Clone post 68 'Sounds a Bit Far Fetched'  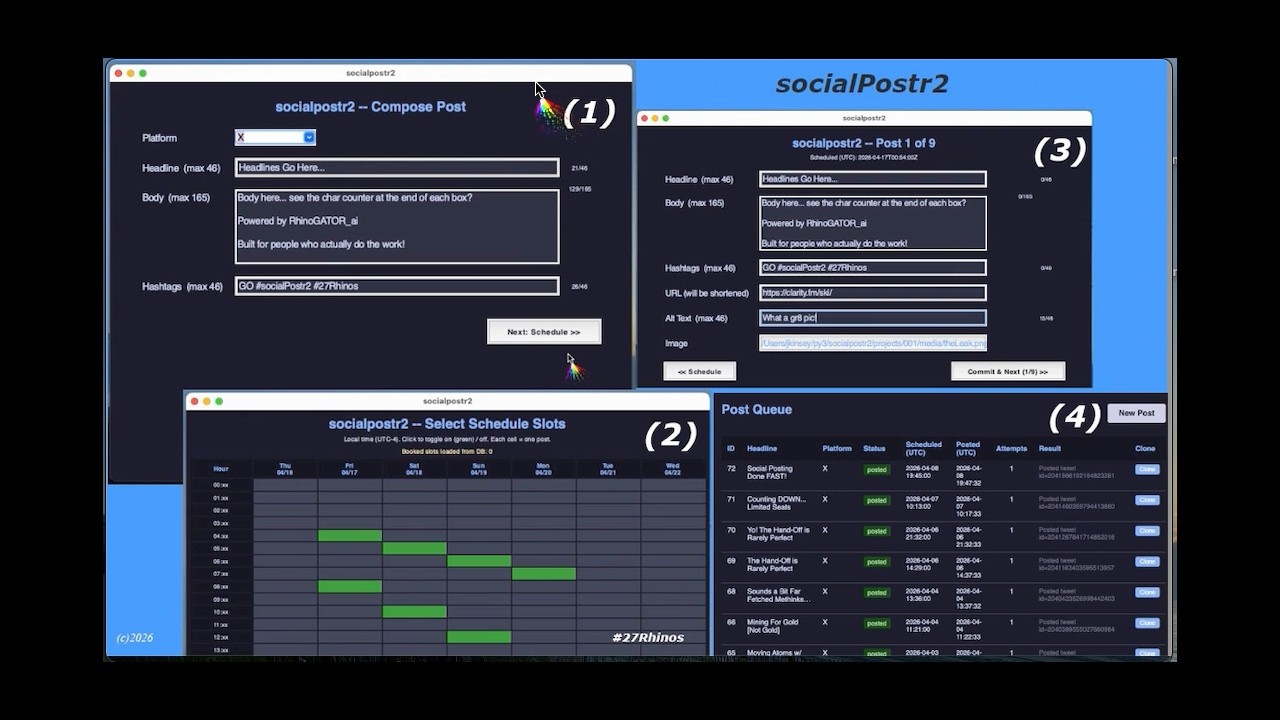1147,592
